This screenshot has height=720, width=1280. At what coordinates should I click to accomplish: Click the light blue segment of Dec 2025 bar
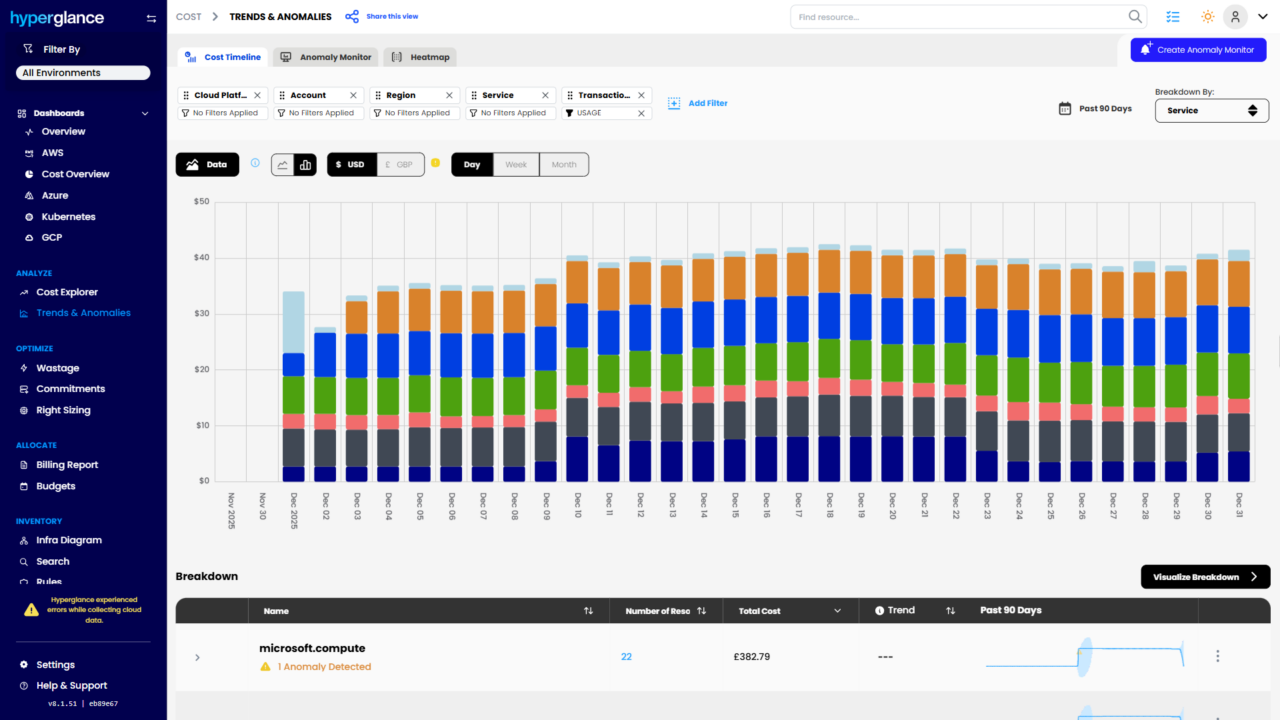[x=293, y=322]
